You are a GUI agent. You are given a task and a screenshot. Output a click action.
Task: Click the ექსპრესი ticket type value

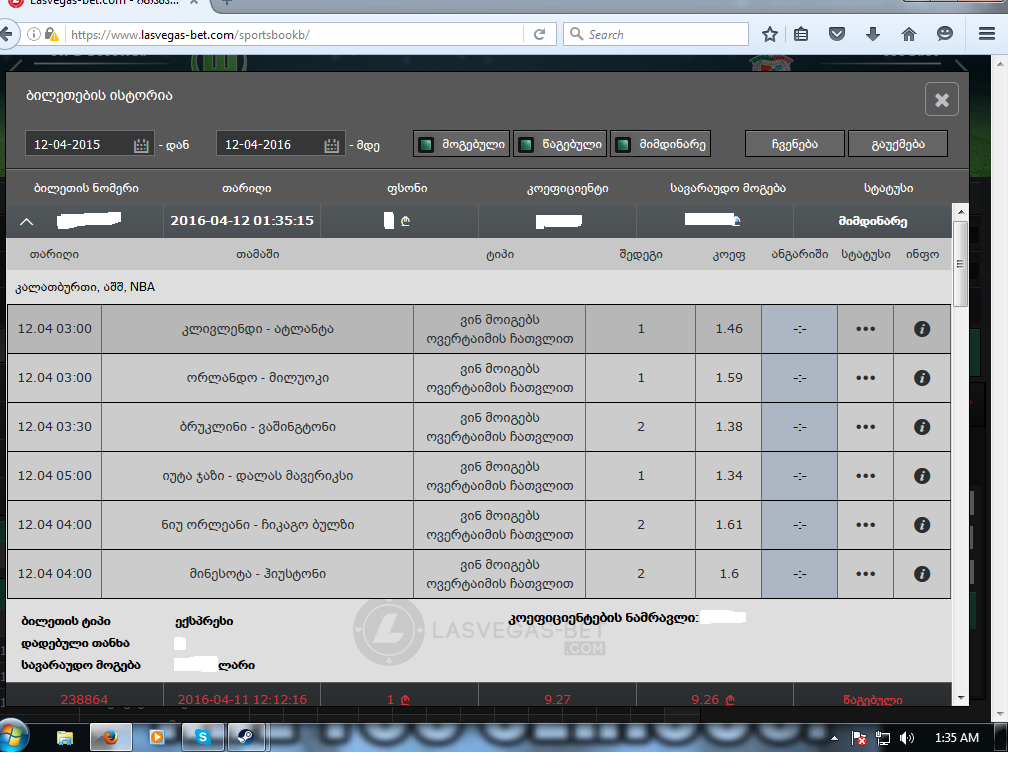[204, 621]
